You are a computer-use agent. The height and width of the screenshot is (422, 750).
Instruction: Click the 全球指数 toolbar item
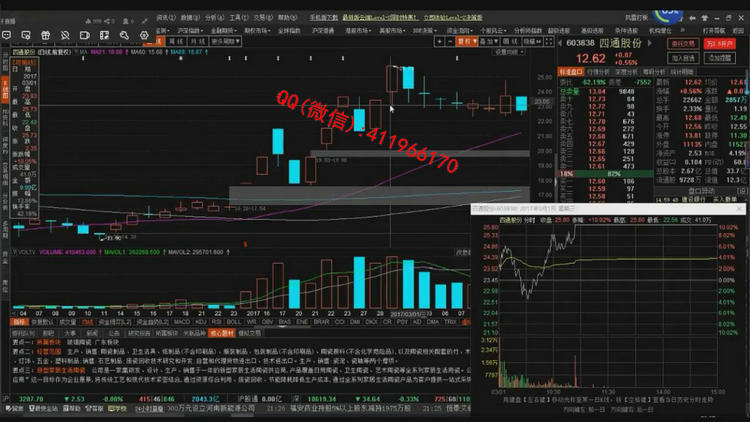point(289,30)
